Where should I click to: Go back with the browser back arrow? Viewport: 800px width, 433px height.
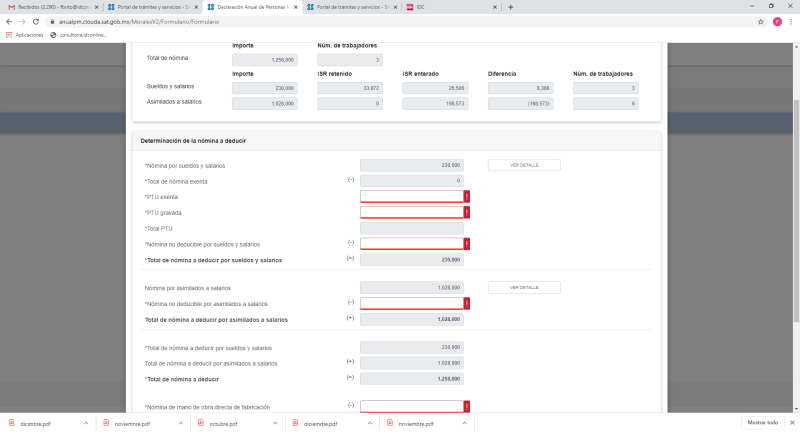click(x=9, y=21)
